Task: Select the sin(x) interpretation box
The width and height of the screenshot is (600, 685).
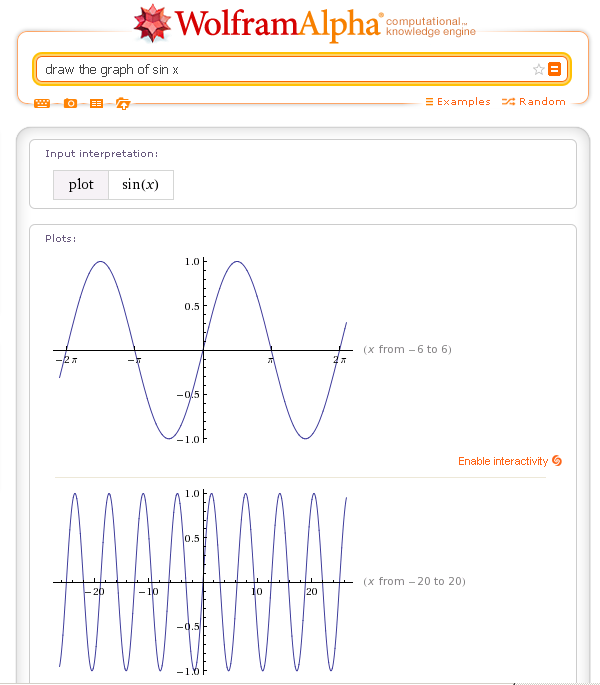Action: click(141, 185)
